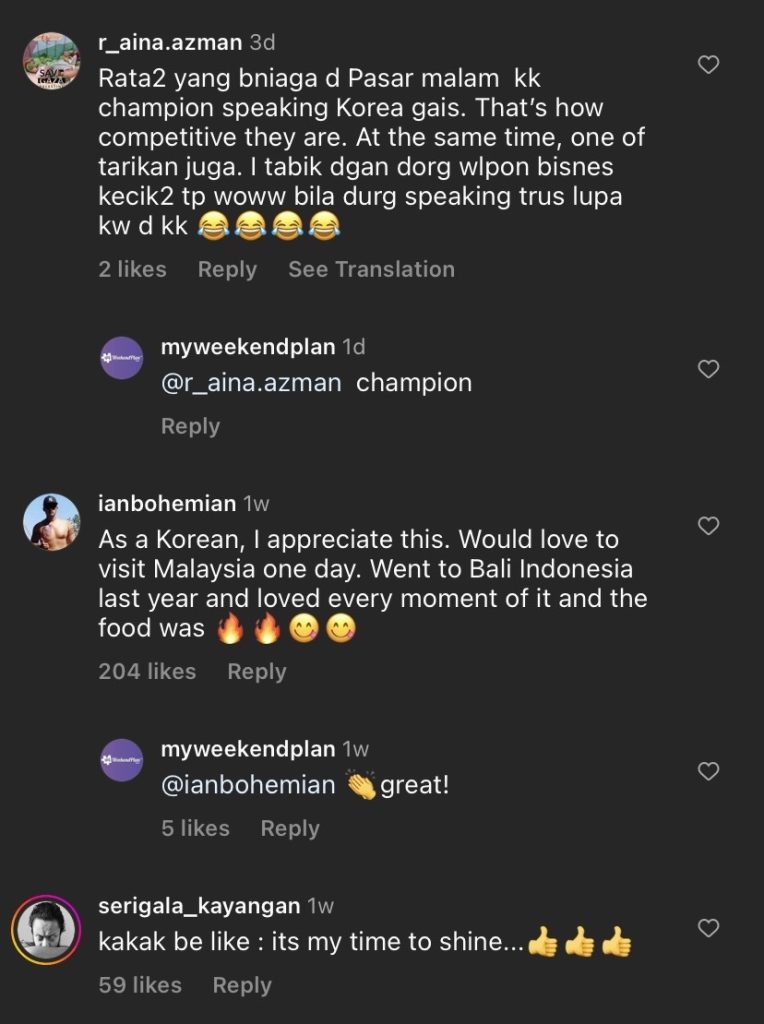
Task: Toggle like on myweekendplan's champion reply heart
Action: (x=708, y=369)
